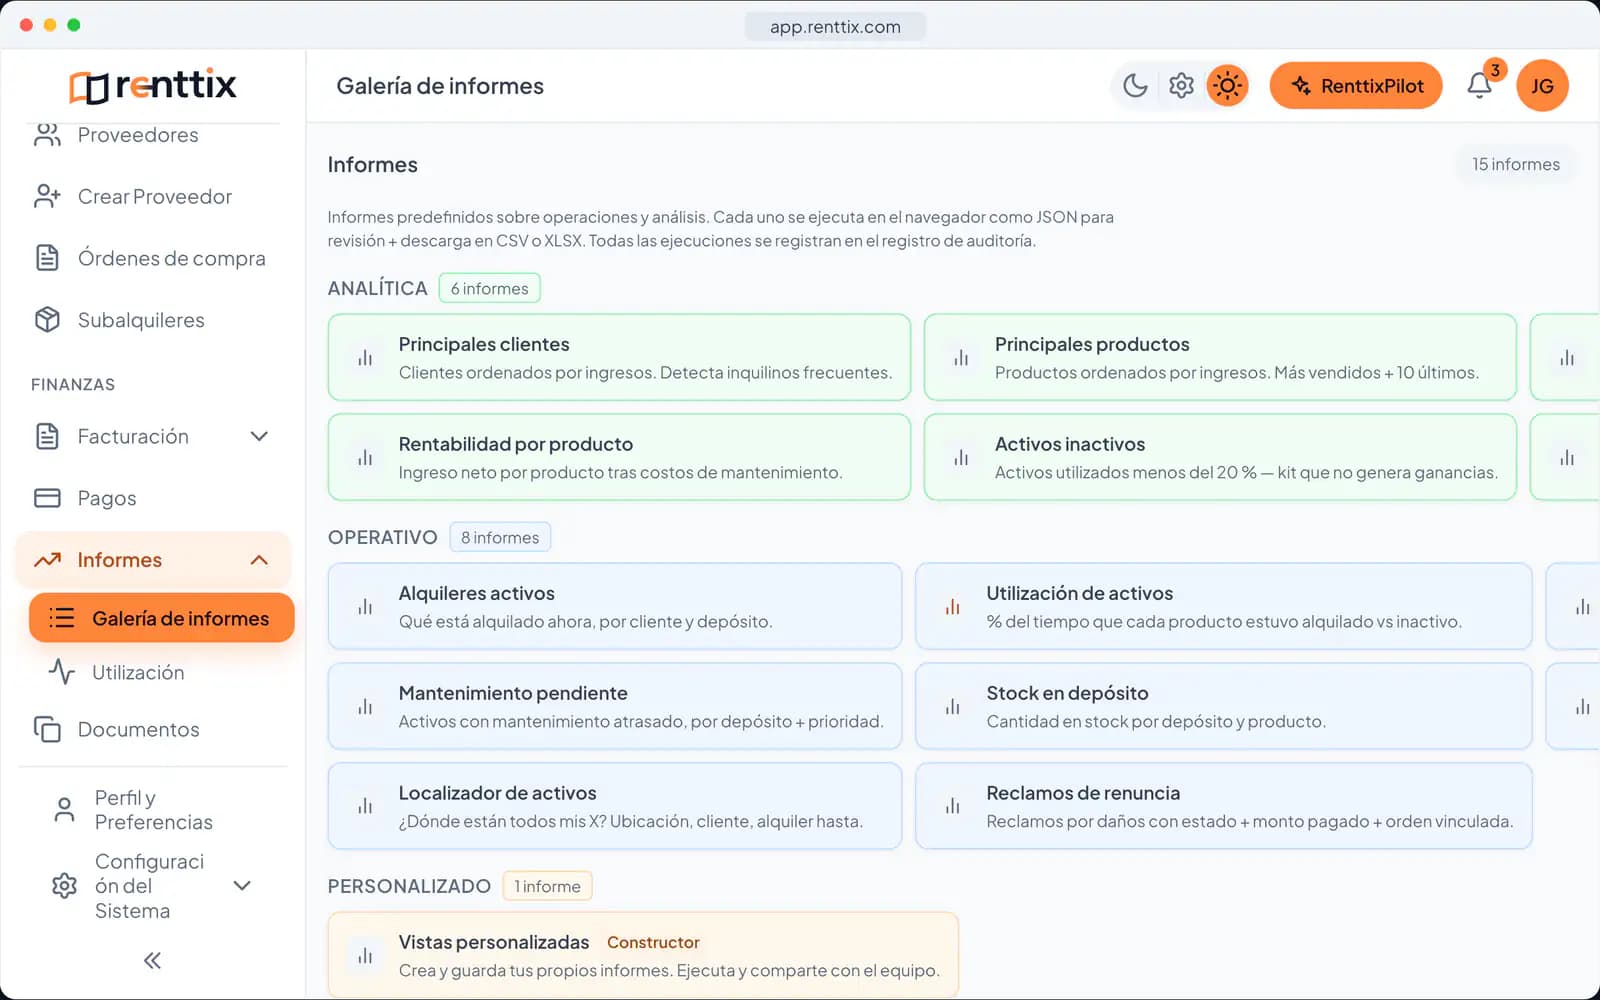Open Crear Proveedor page
The width and height of the screenshot is (1600, 1000).
(x=153, y=197)
